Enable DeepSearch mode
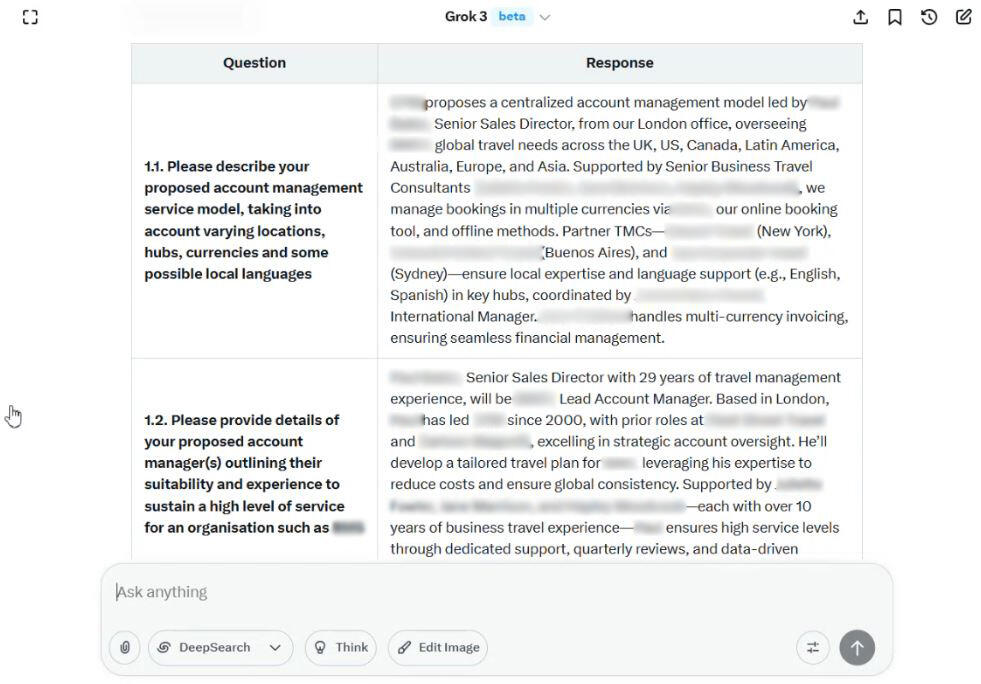981x684 pixels. point(210,648)
